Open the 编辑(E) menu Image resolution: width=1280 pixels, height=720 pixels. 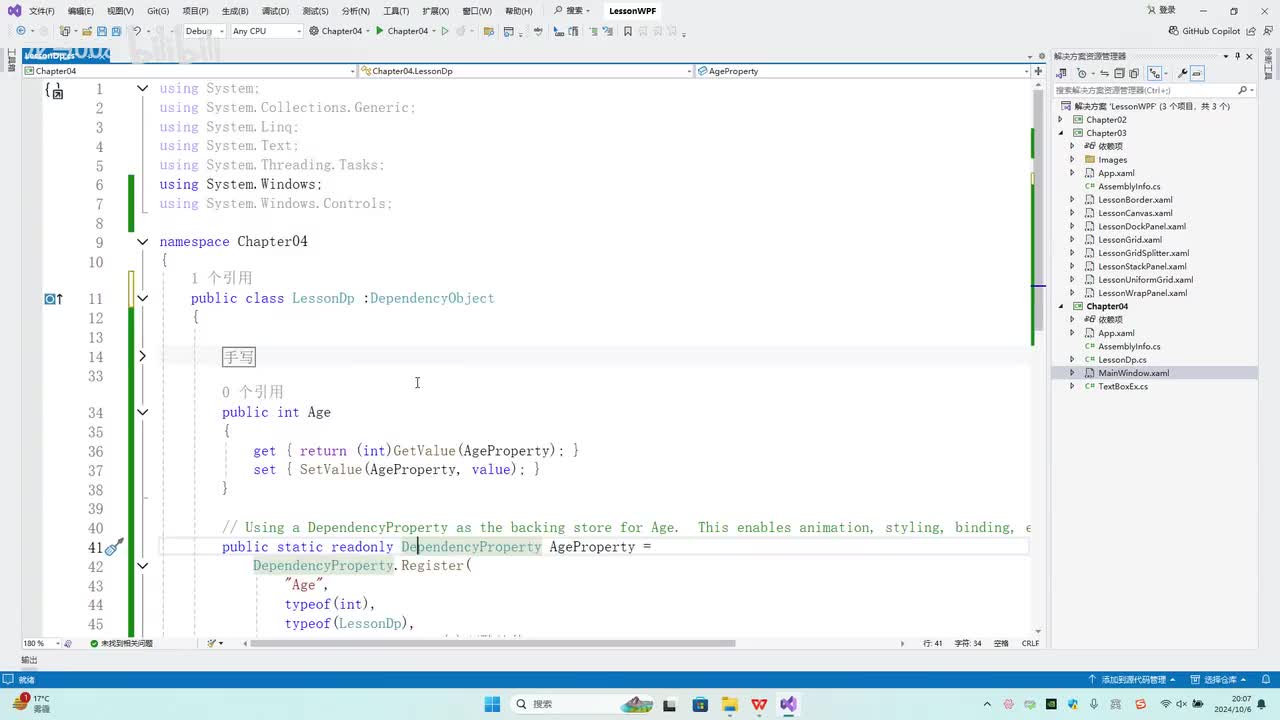pyautogui.click(x=81, y=11)
